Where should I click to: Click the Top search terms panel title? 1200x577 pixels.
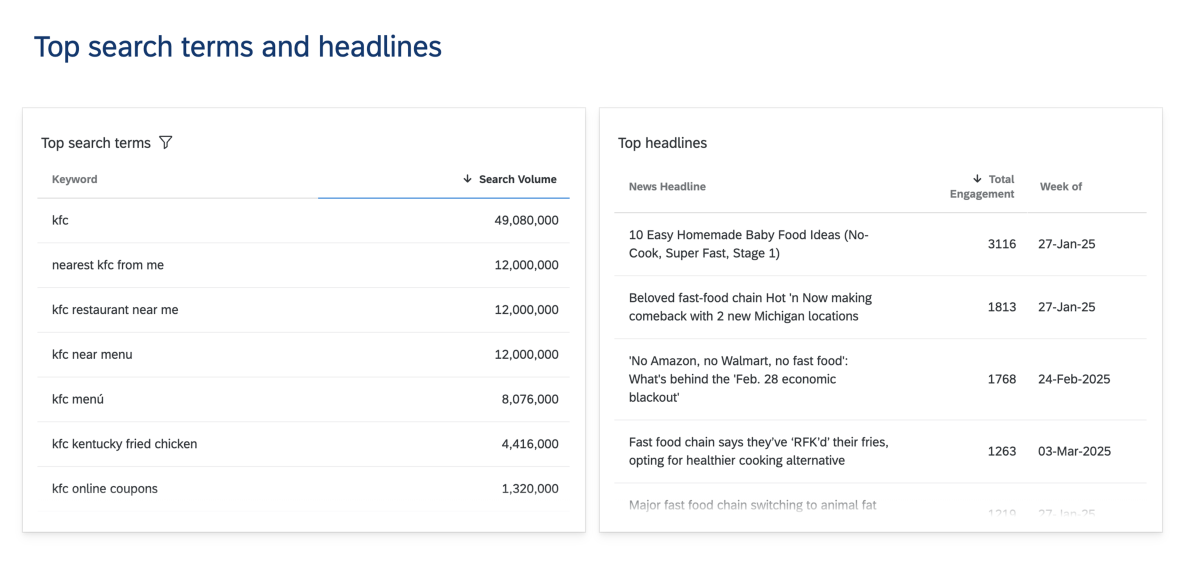click(x=96, y=143)
